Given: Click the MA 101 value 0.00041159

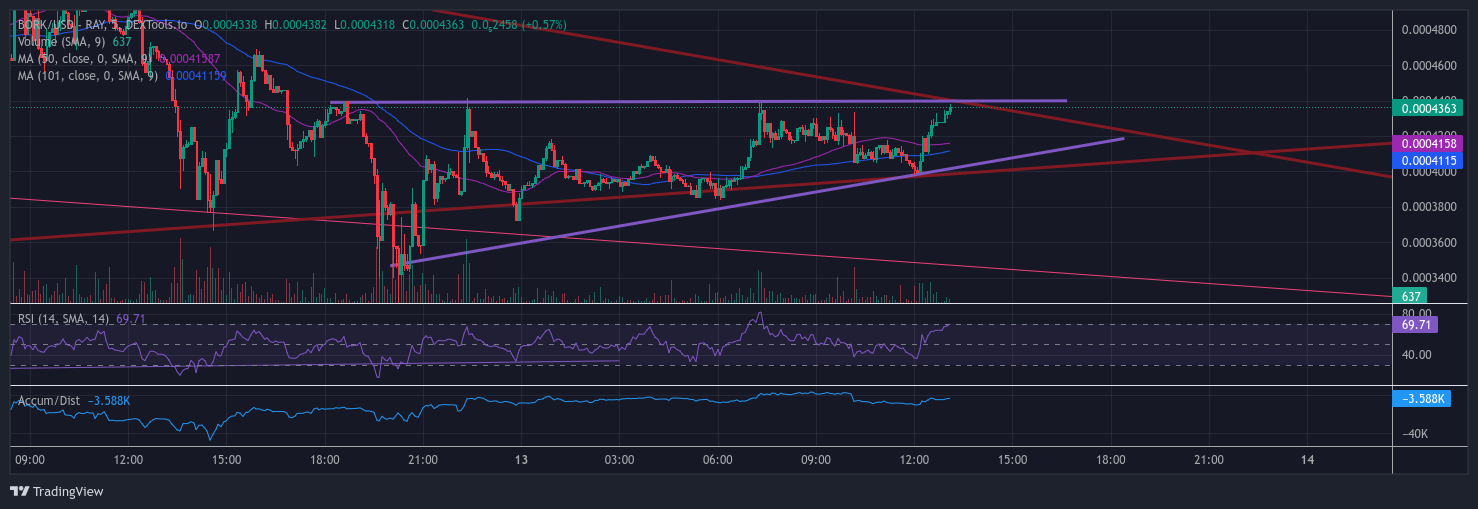Looking at the screenshot, I should pyautogui.click(x=196, y=75).
